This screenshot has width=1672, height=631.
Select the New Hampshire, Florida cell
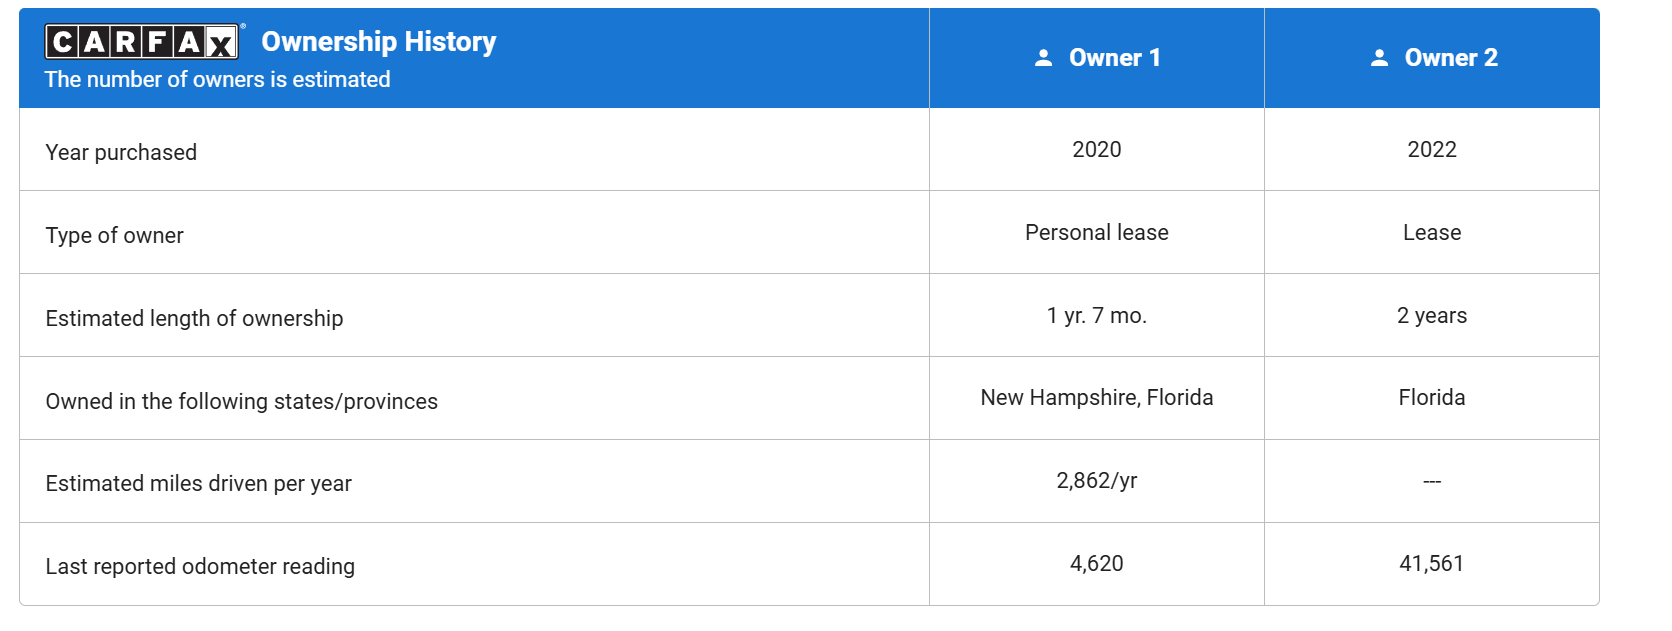(x=1097, y=397)
